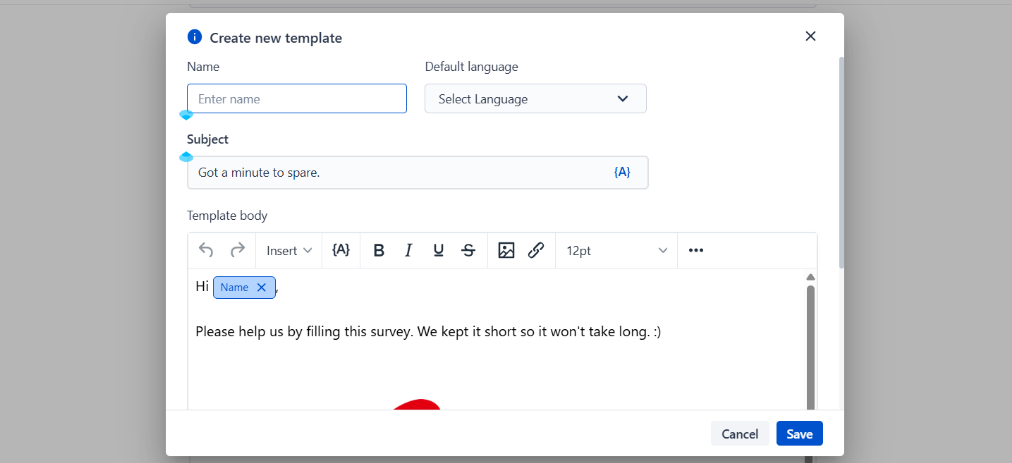Image resolution: width=1012 pixels, height=463 pixels.
Task: Expand the Insert menu in toolbar
Action: click(289, 251)
